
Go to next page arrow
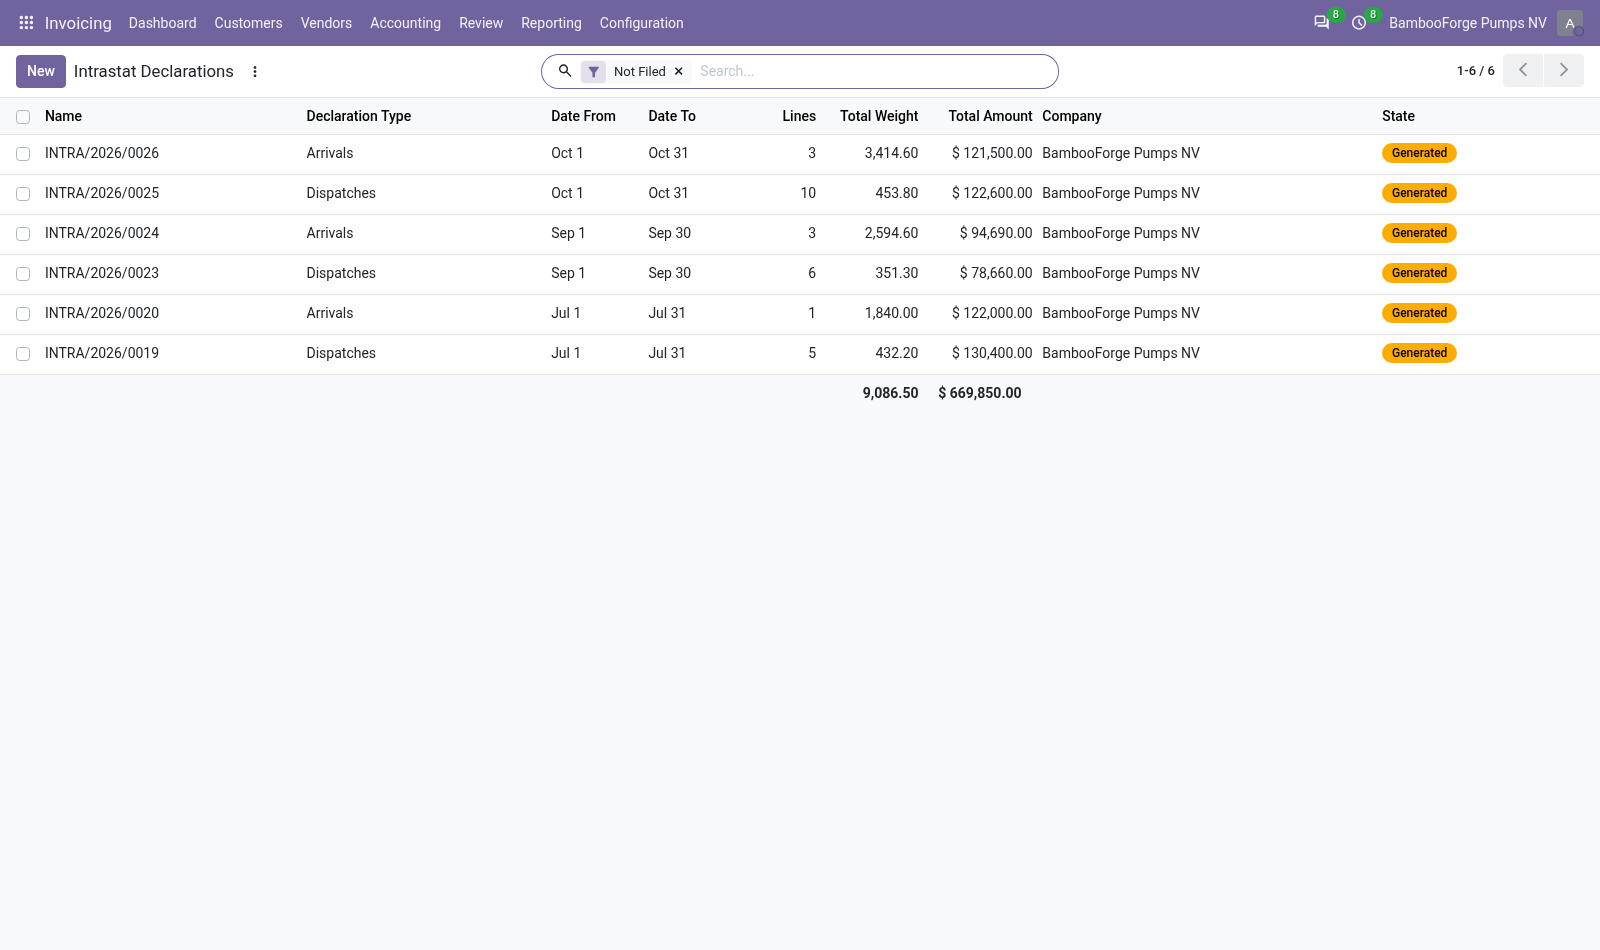pos(1564,70)
